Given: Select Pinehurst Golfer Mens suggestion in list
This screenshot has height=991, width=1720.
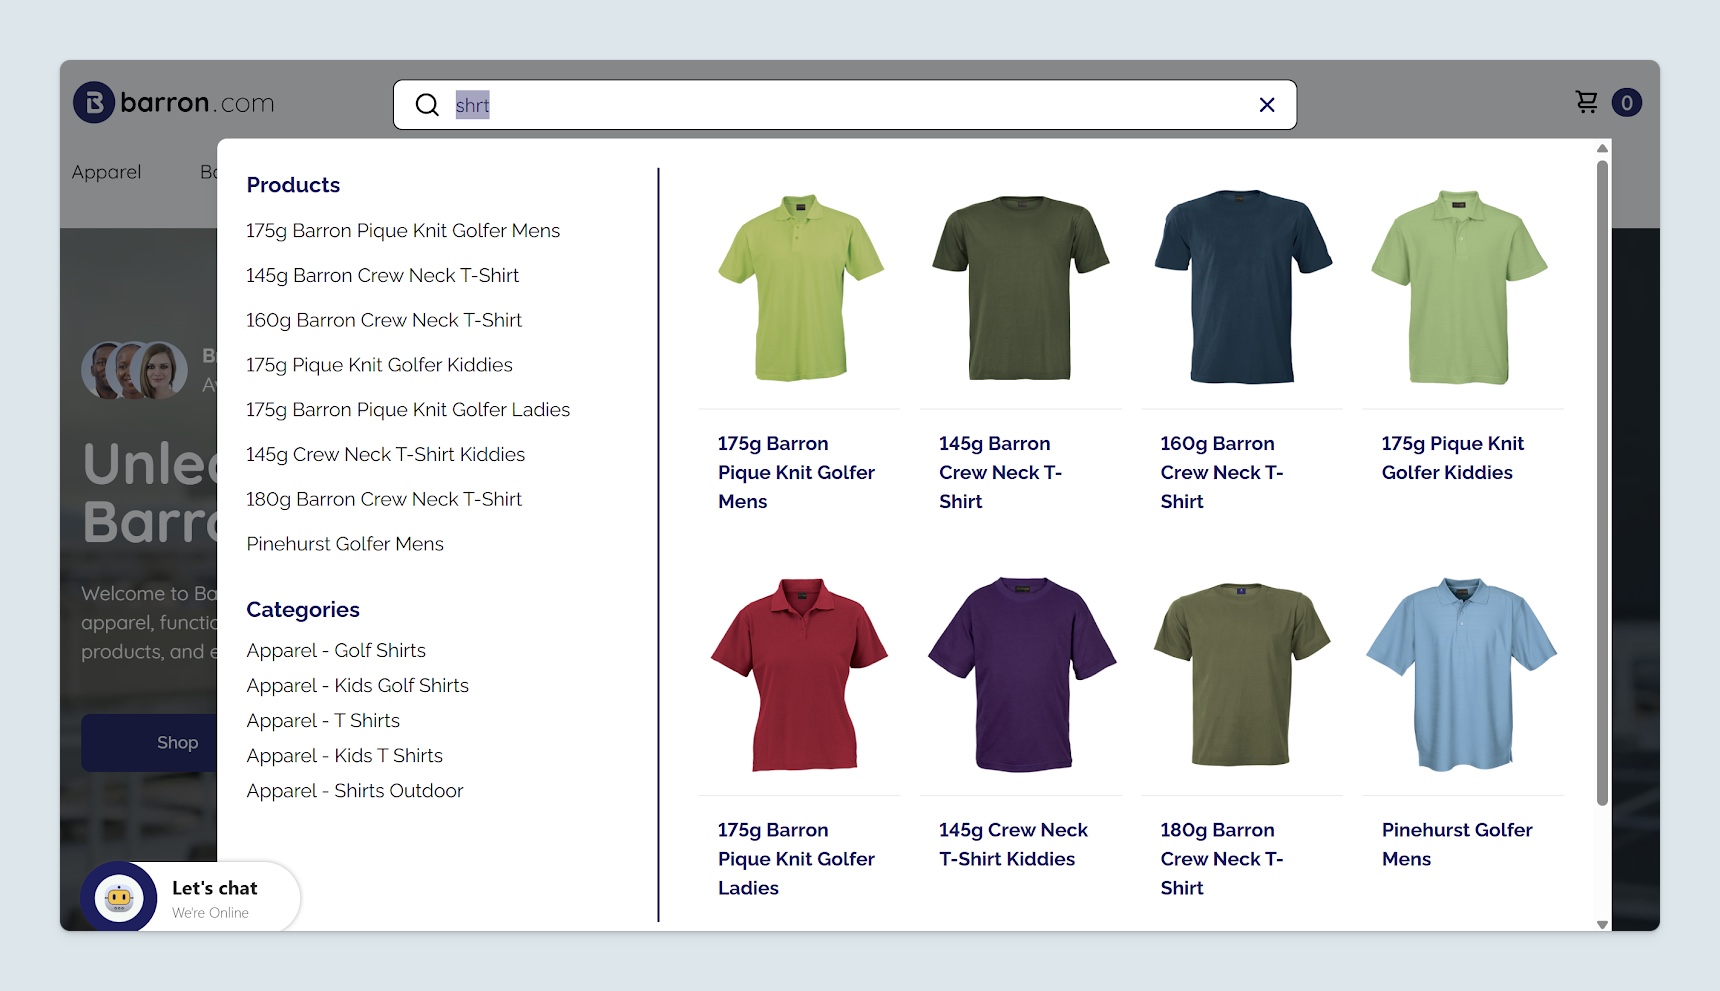Looking at the screenshot, I should (345, 544).
